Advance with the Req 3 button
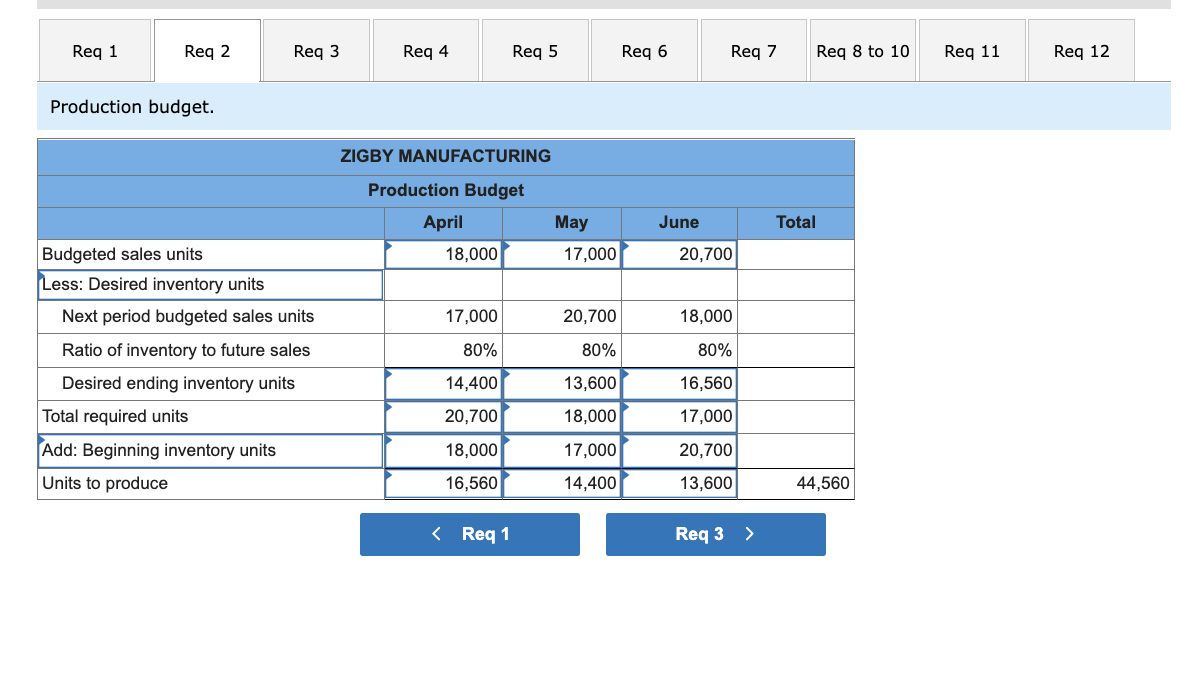The height and width of the screenshot is (673, 1196). click(715, 534)
